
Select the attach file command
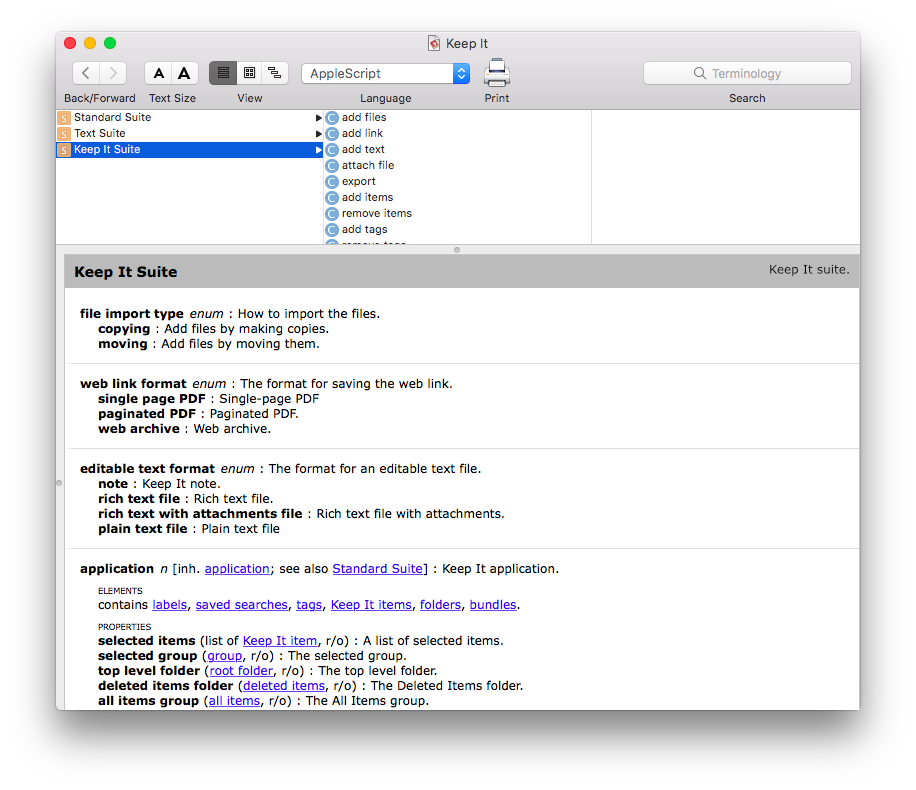pyautogui.click(x=368, y=165)
